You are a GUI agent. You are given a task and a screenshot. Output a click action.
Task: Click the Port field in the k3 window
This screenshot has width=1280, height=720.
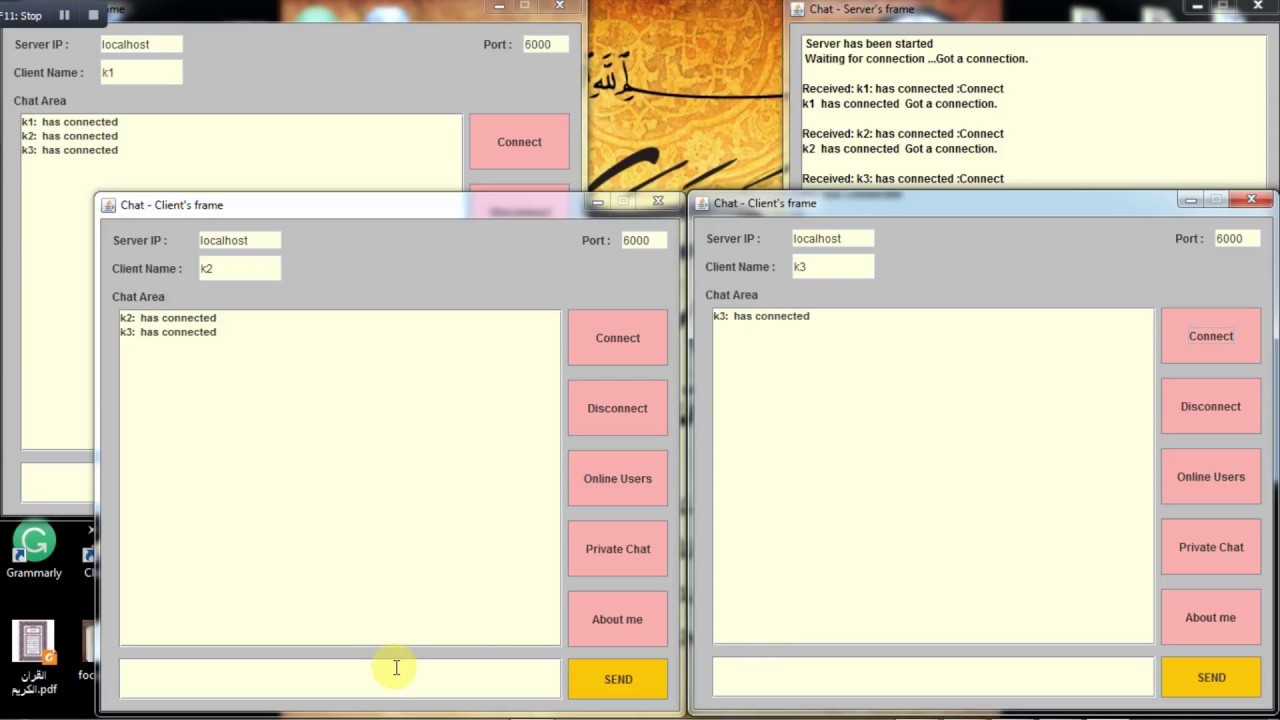coord(1236,238)
